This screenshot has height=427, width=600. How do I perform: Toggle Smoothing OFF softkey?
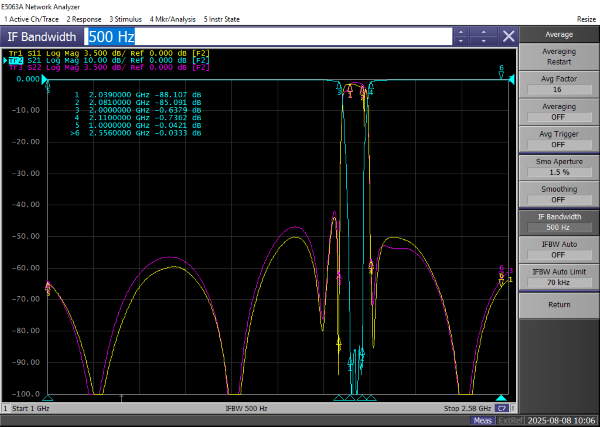pos(558,195)
